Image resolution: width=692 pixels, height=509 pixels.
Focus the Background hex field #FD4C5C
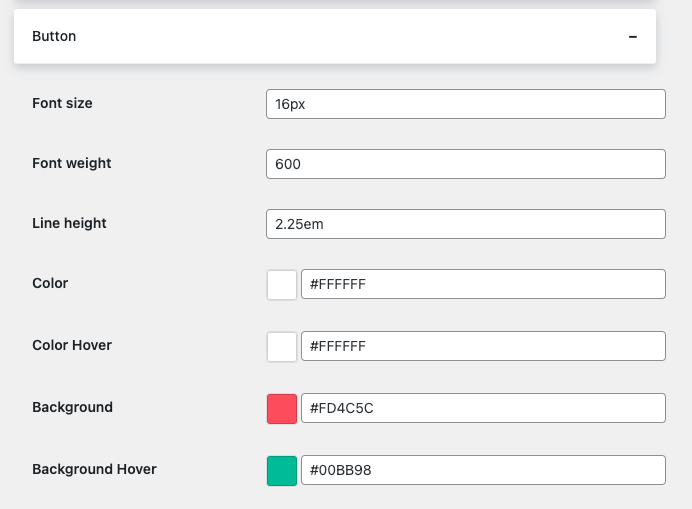pyautogui.click(x=483, y=409)
